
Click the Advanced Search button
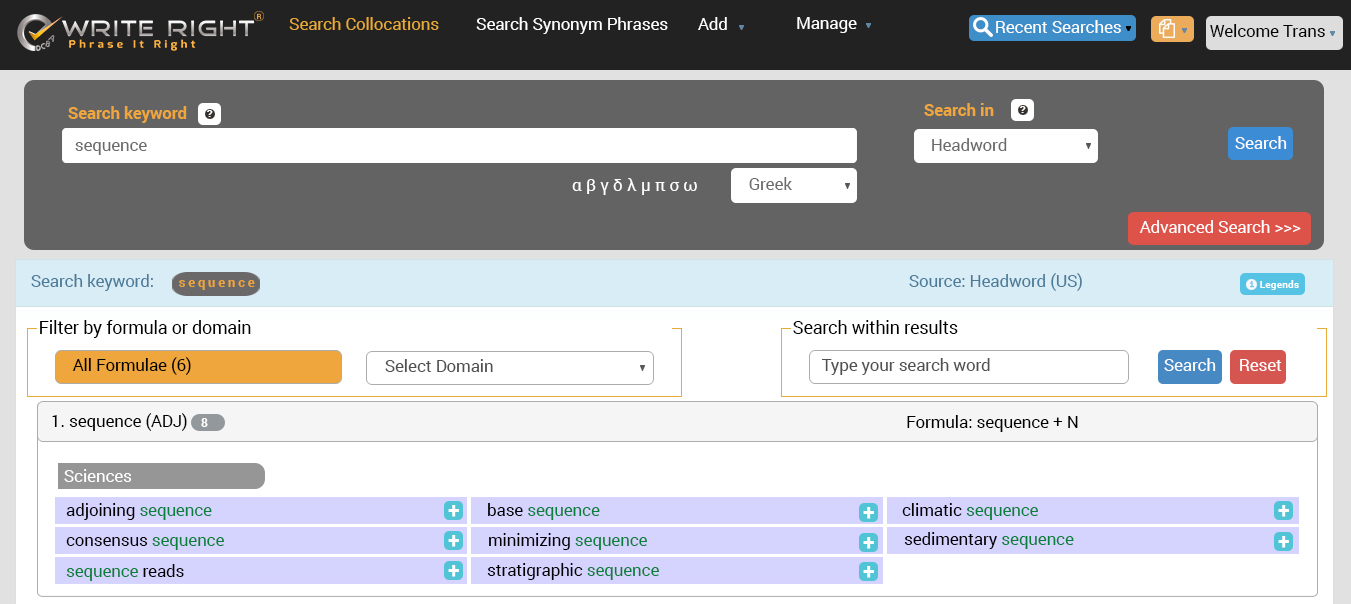pos(1218,228)
